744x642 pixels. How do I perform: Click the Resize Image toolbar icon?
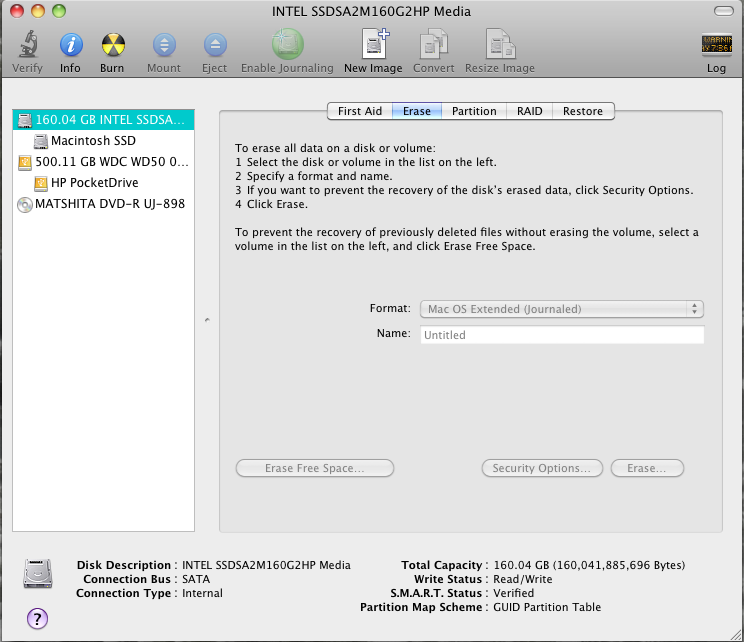tap(500, 44)
